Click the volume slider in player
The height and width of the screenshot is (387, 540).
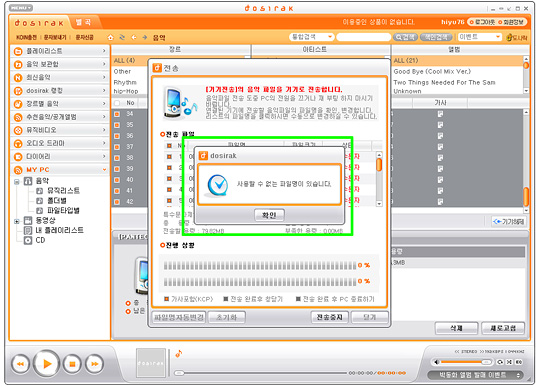[466, 362]
